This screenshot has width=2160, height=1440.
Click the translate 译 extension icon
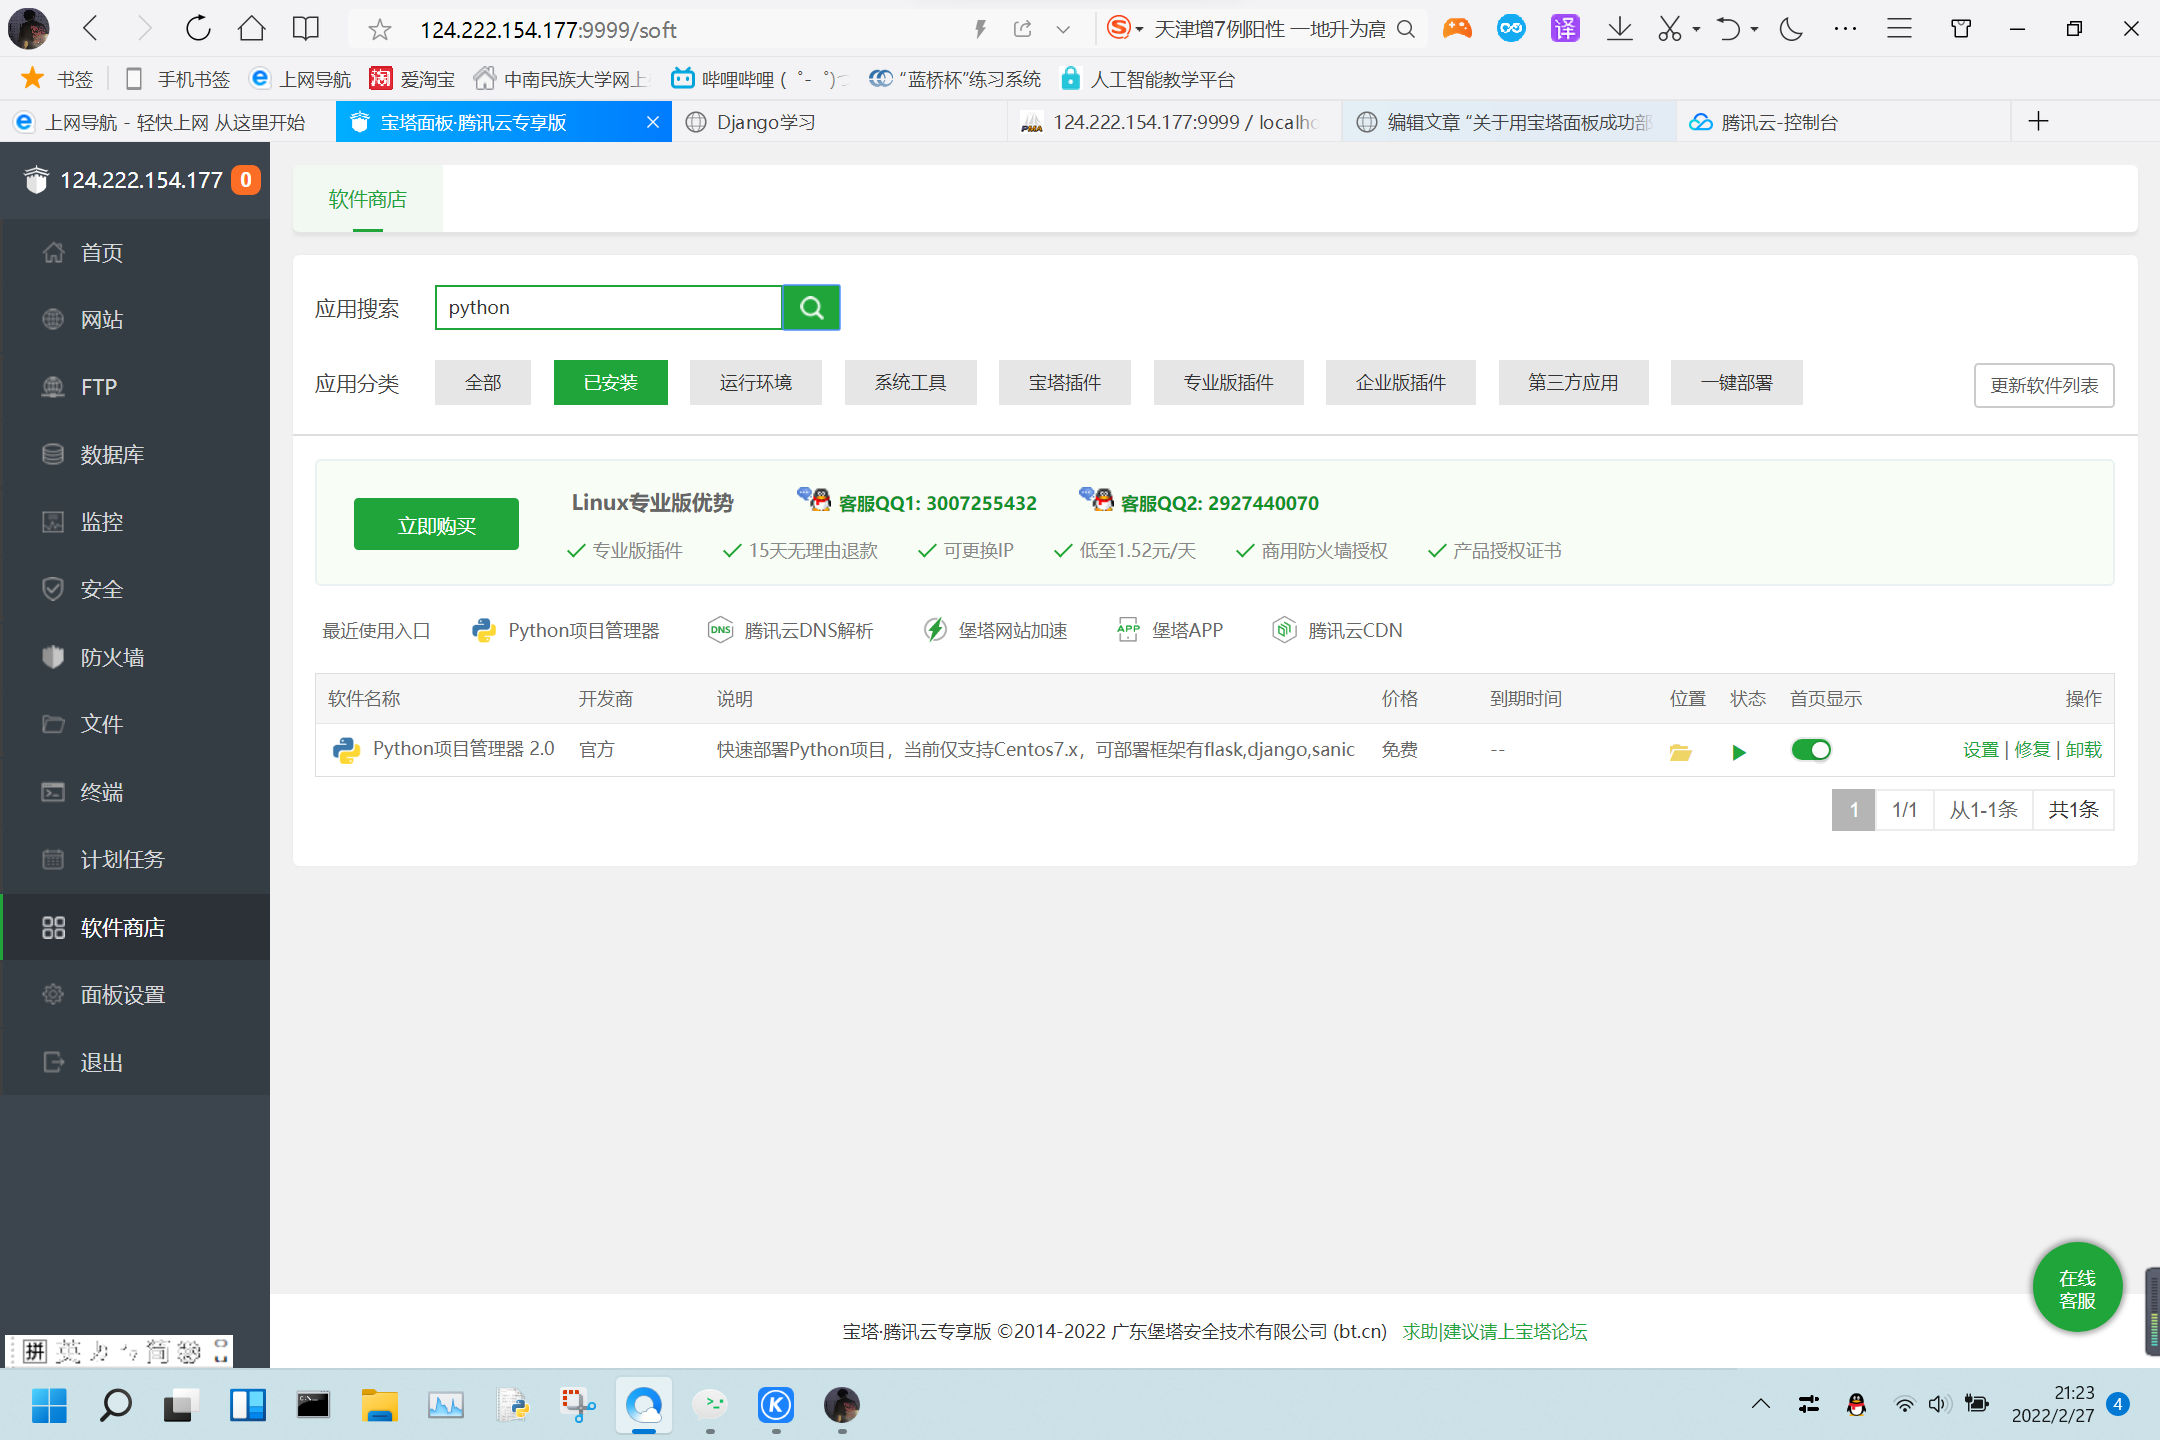(x=1565, y=29)
